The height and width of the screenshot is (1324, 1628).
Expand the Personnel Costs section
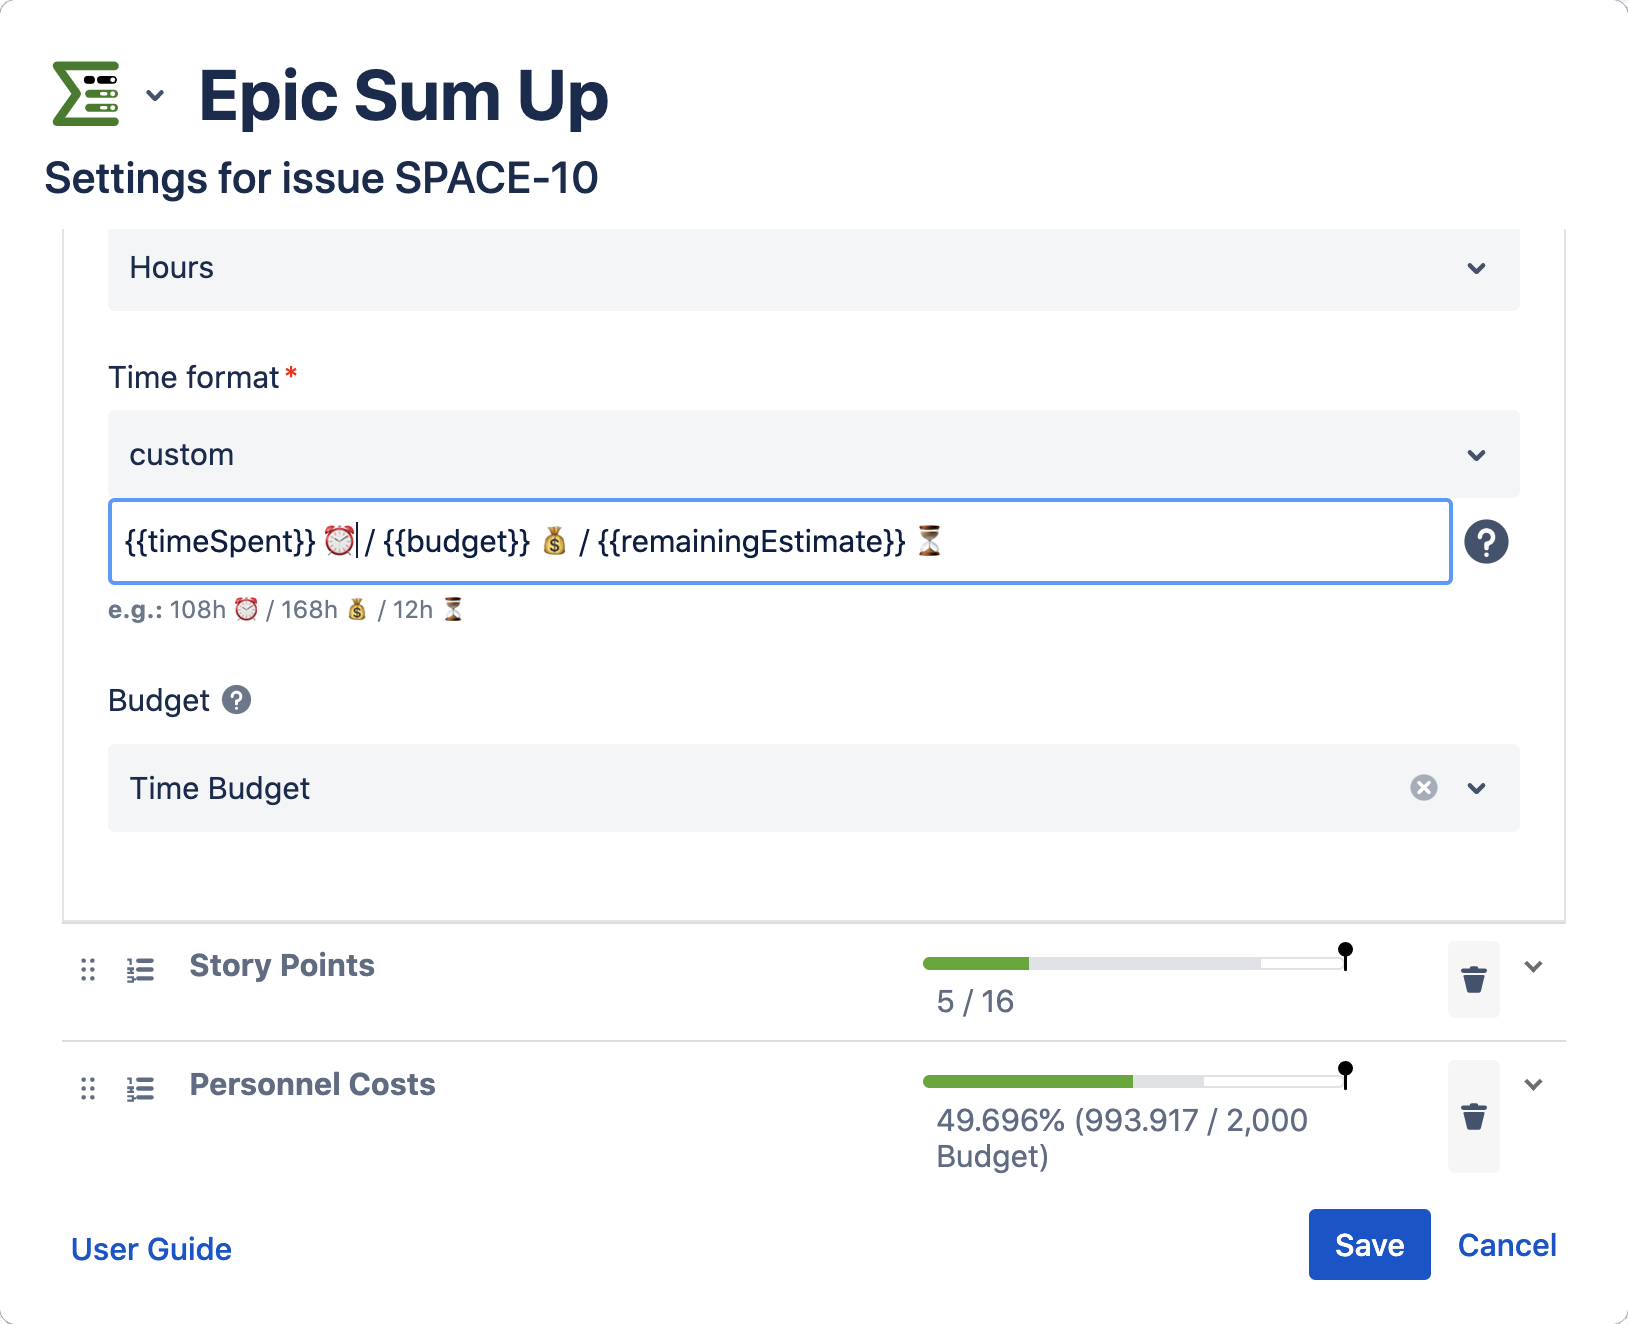coord(1533,1085)
